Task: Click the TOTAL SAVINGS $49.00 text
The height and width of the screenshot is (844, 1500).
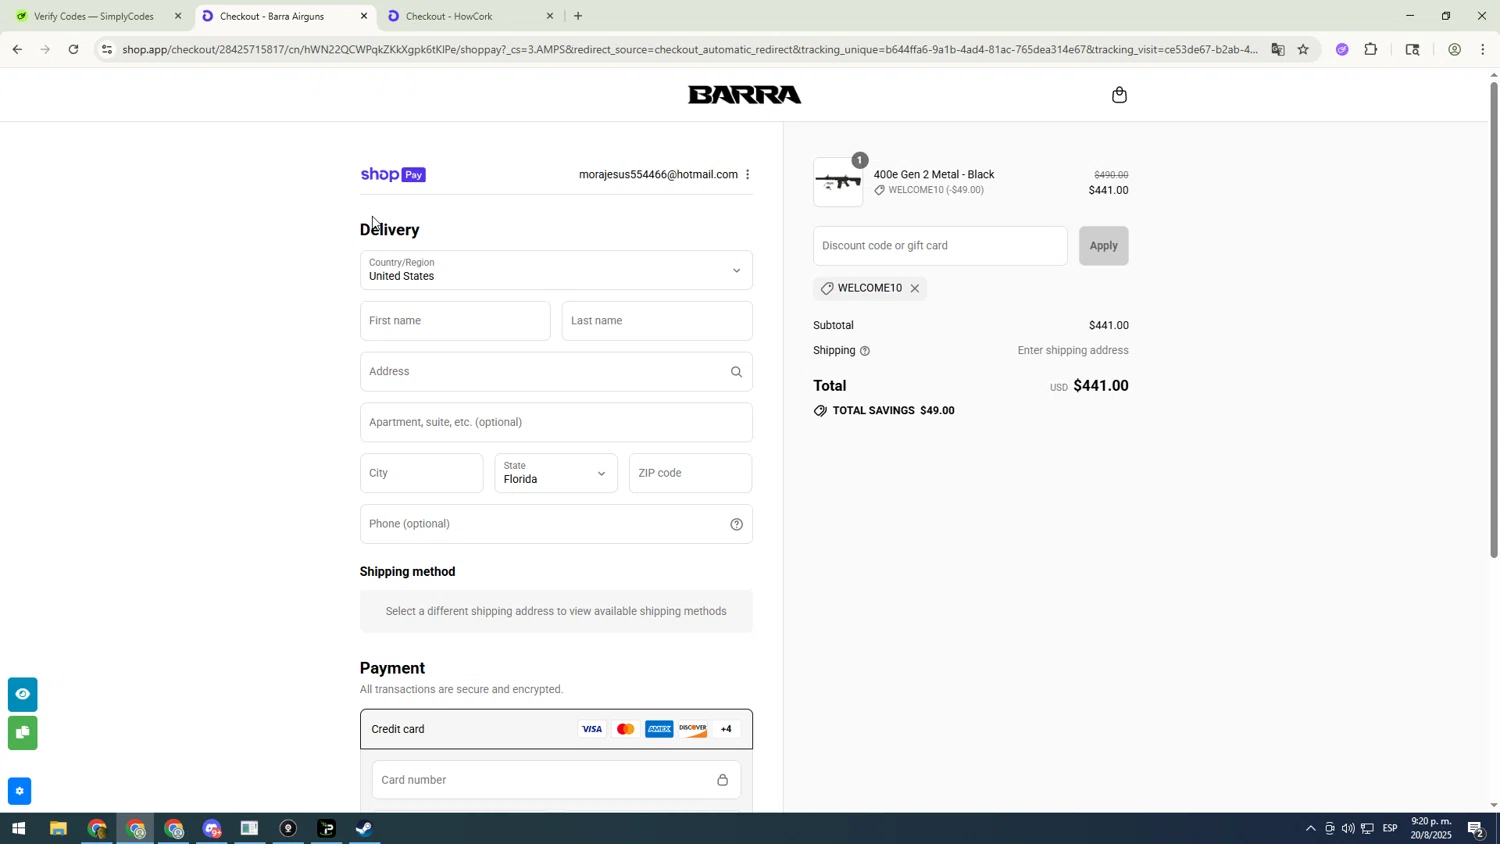Action: tap(893, 411)
